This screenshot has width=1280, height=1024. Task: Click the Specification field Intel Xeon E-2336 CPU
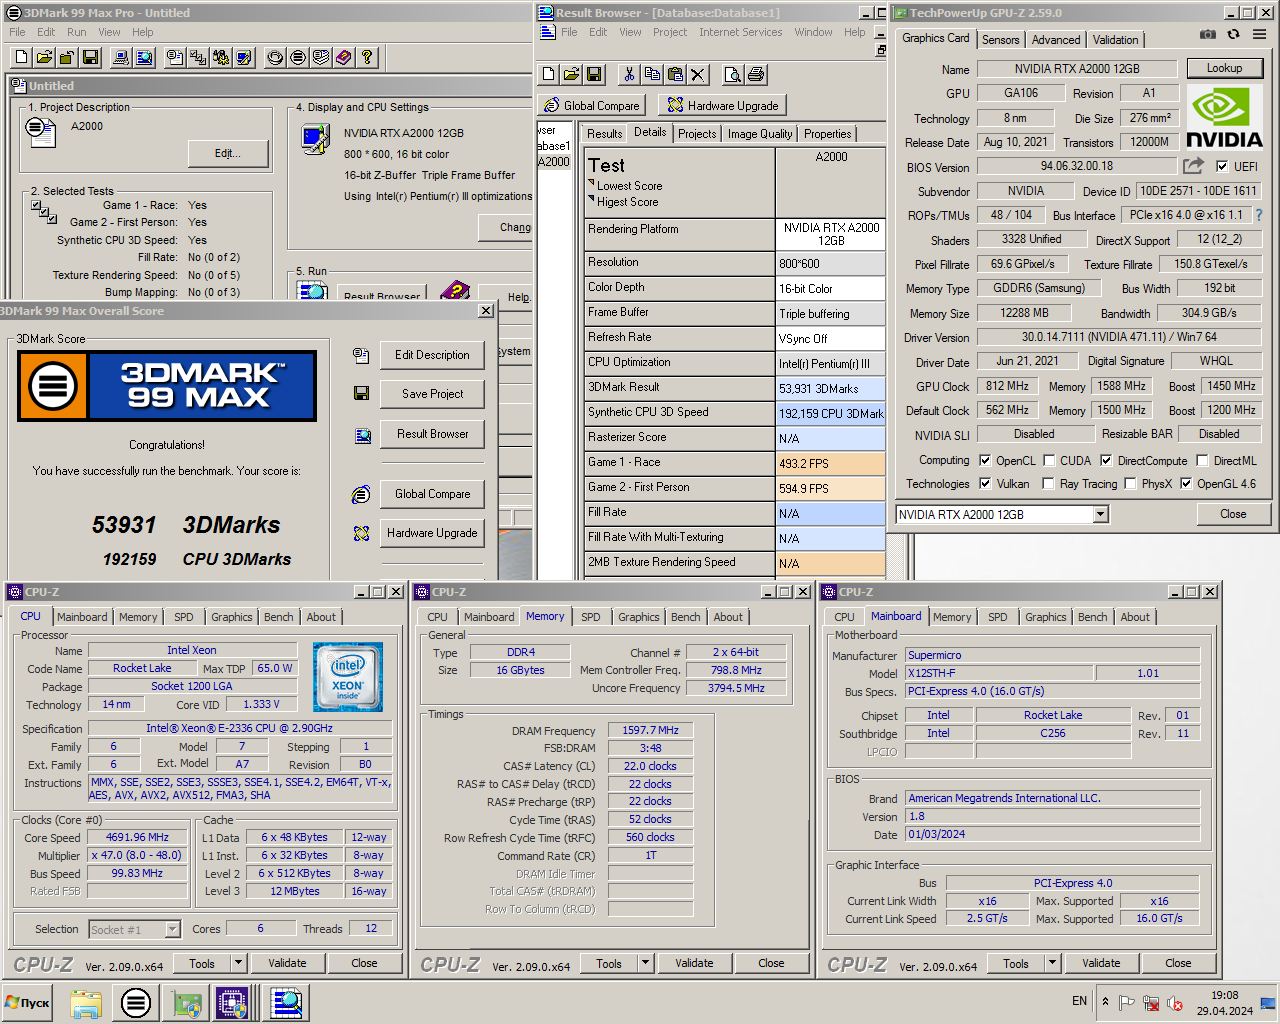click(x=239, y=728)
